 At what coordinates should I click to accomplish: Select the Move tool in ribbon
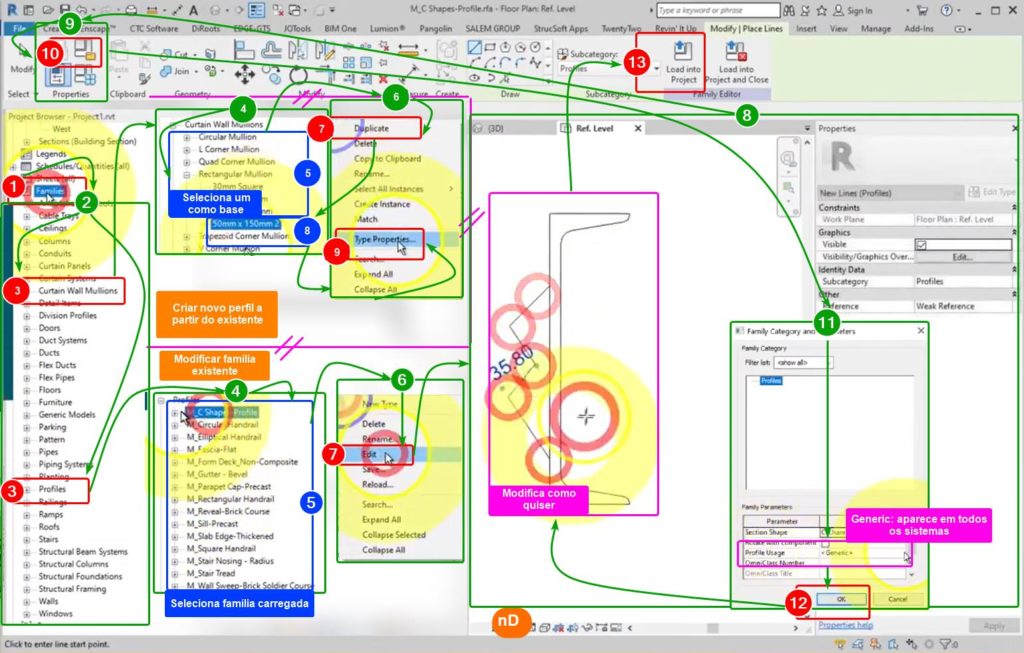point(244,74)
